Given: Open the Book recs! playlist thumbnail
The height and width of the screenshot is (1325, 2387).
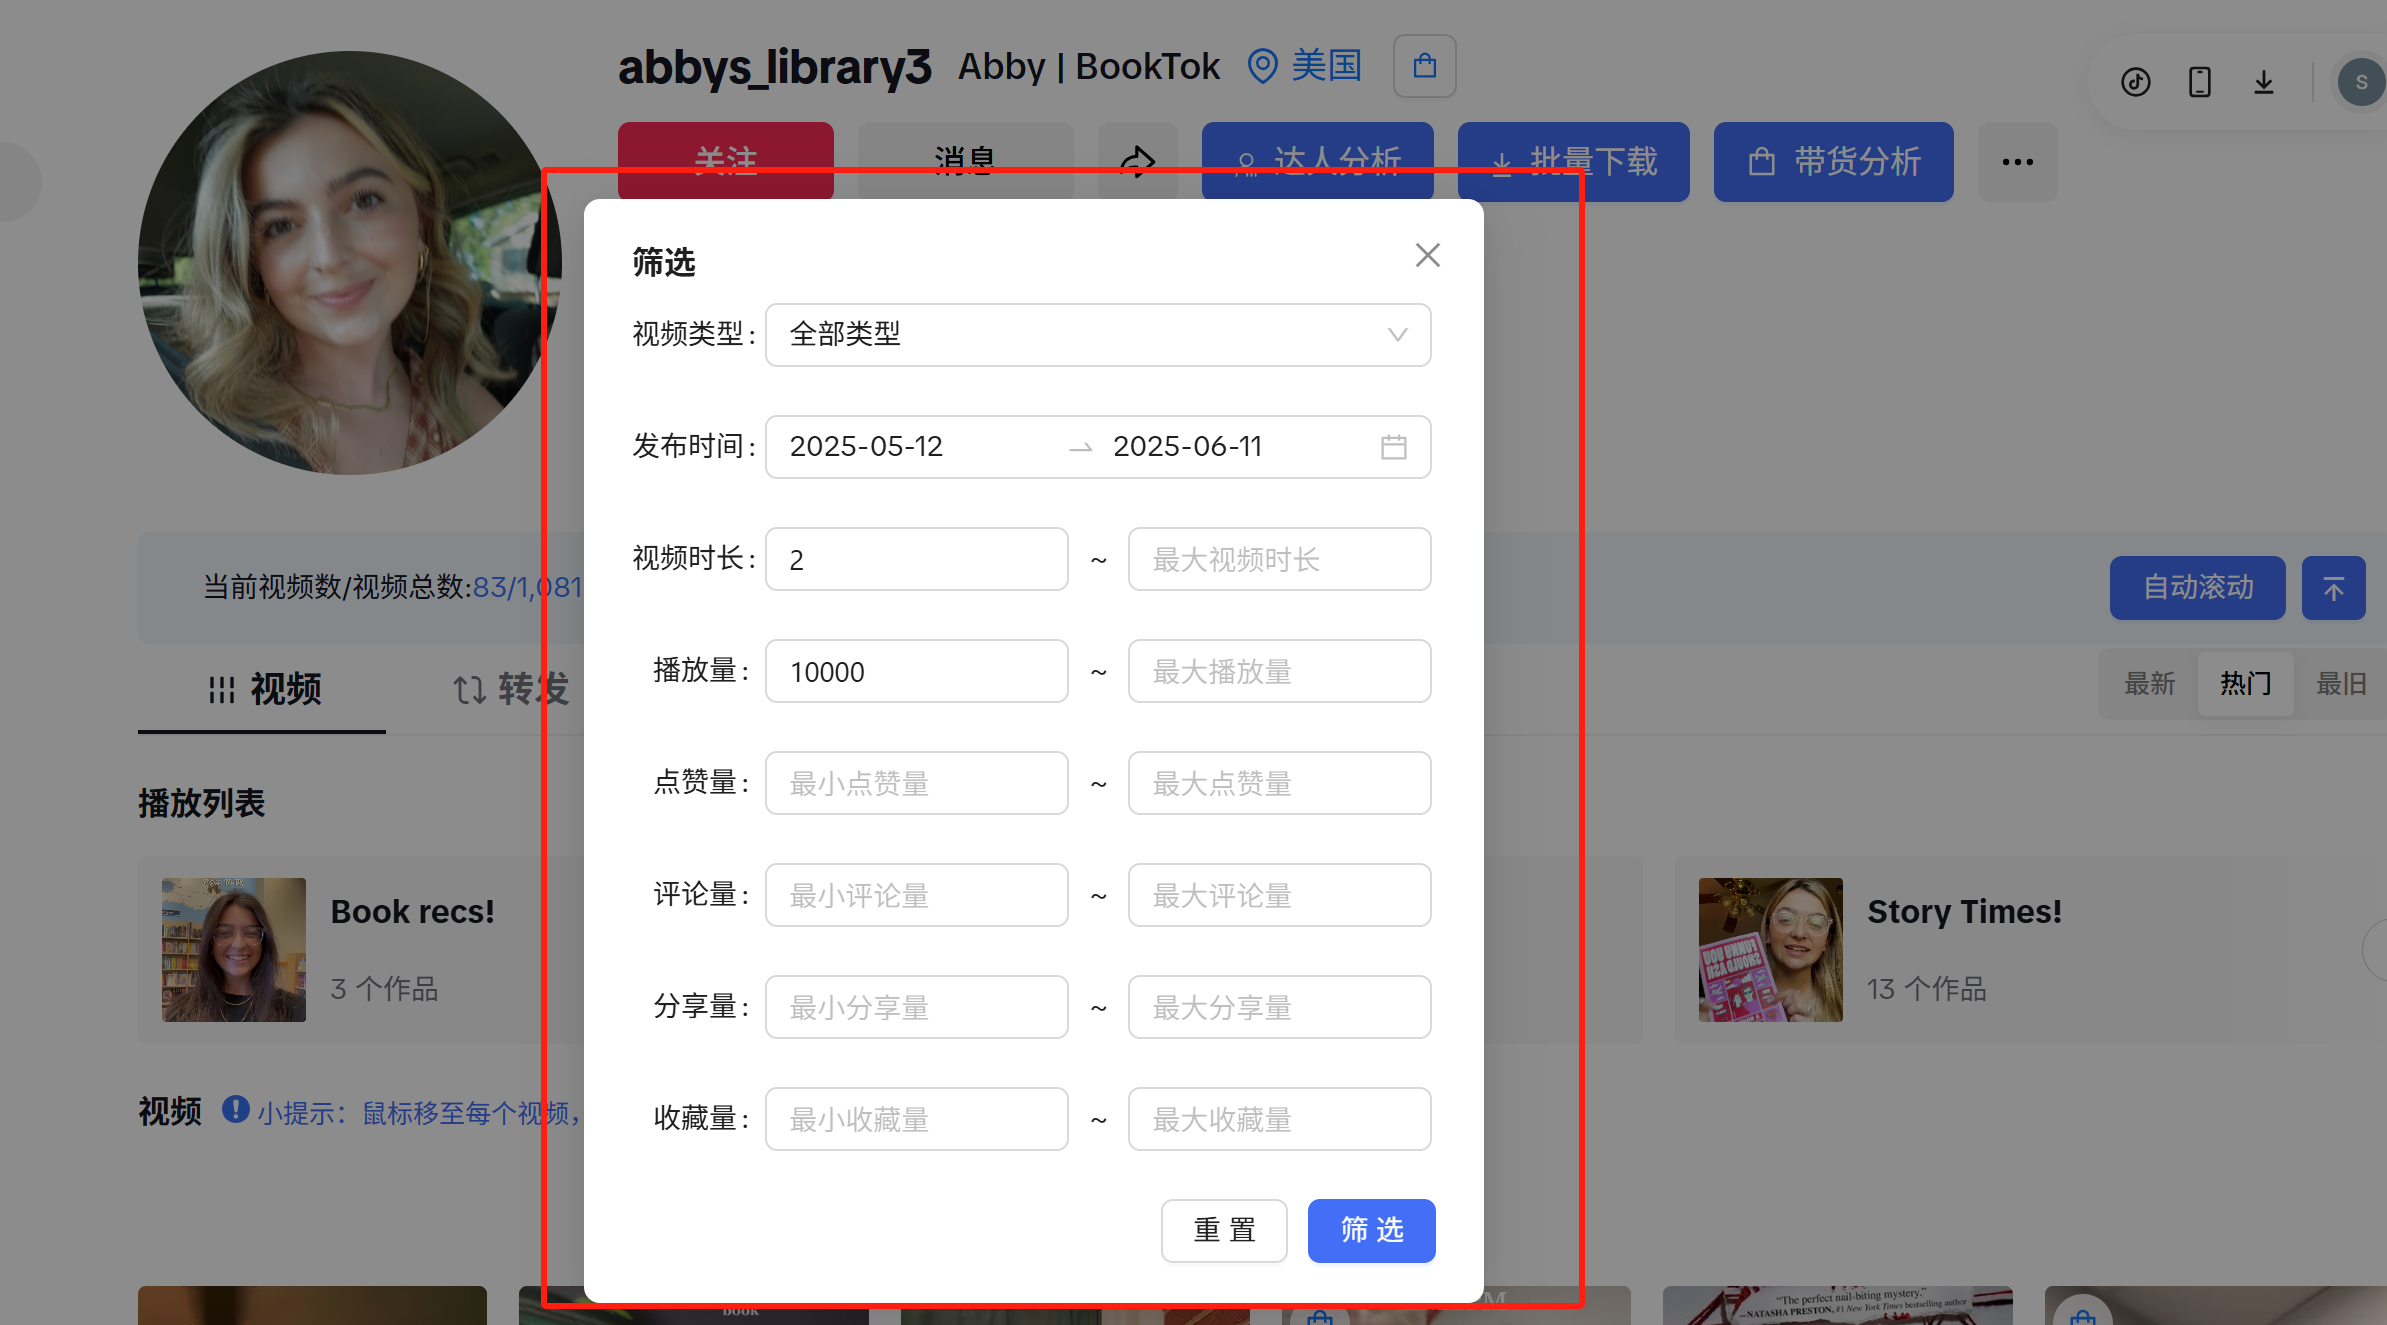Looking at the screenshot, I should coord(233,949).
